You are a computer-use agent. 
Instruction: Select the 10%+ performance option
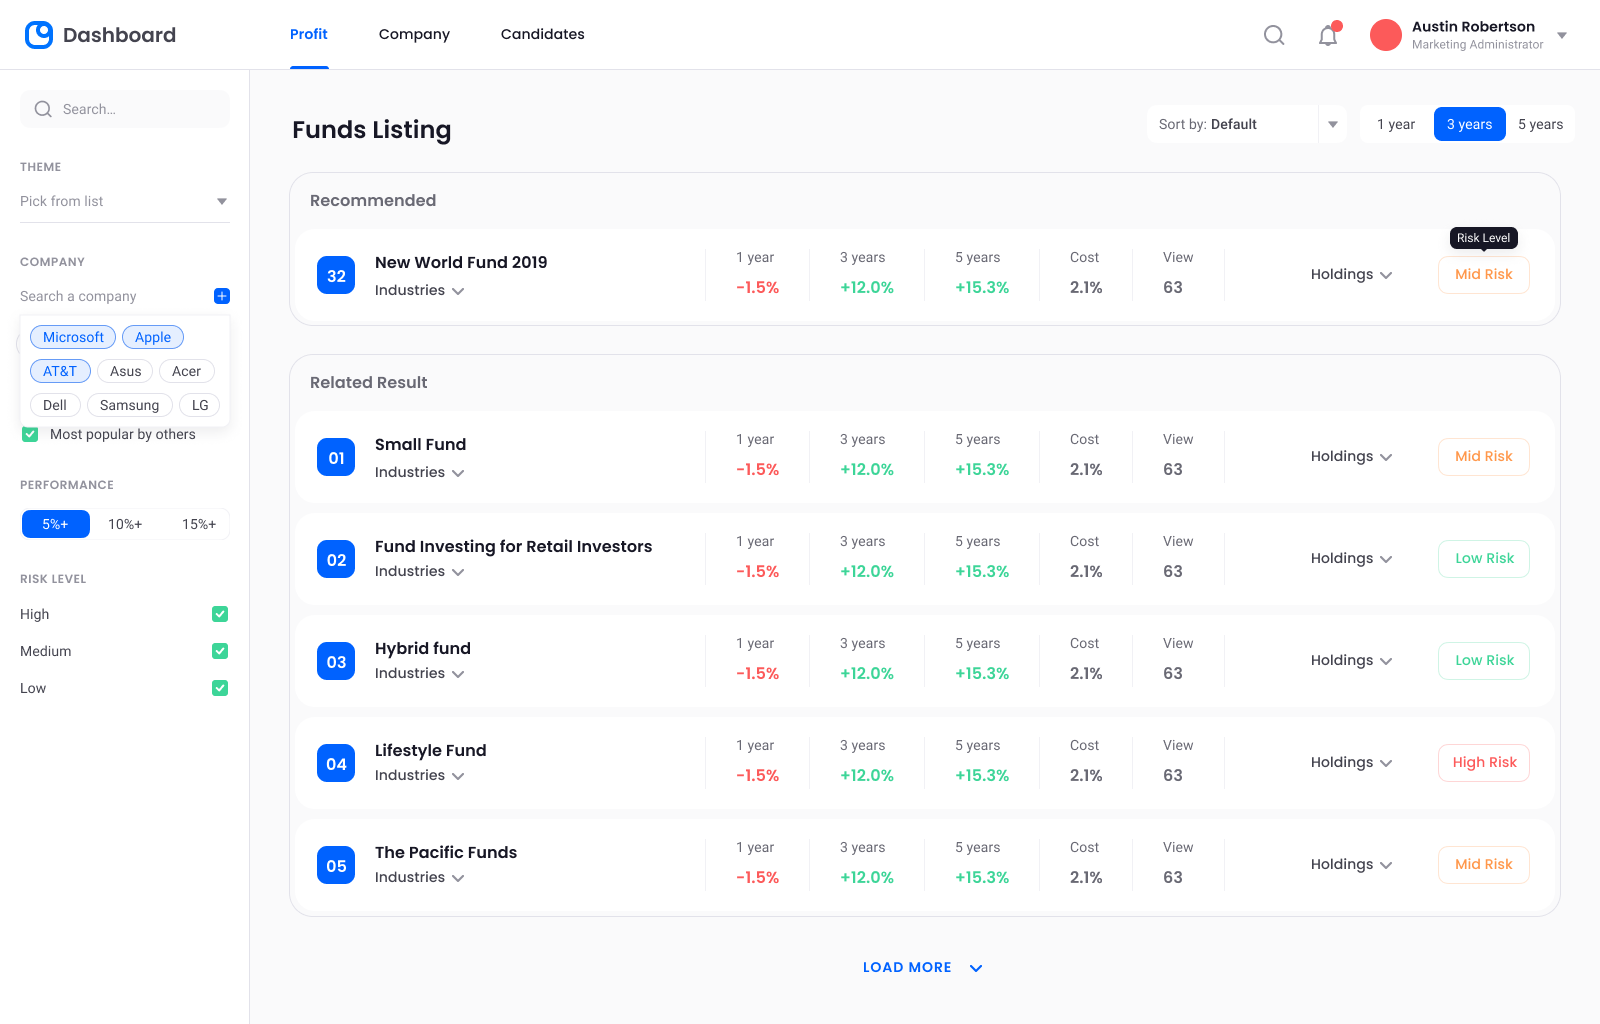pos(125,524)
